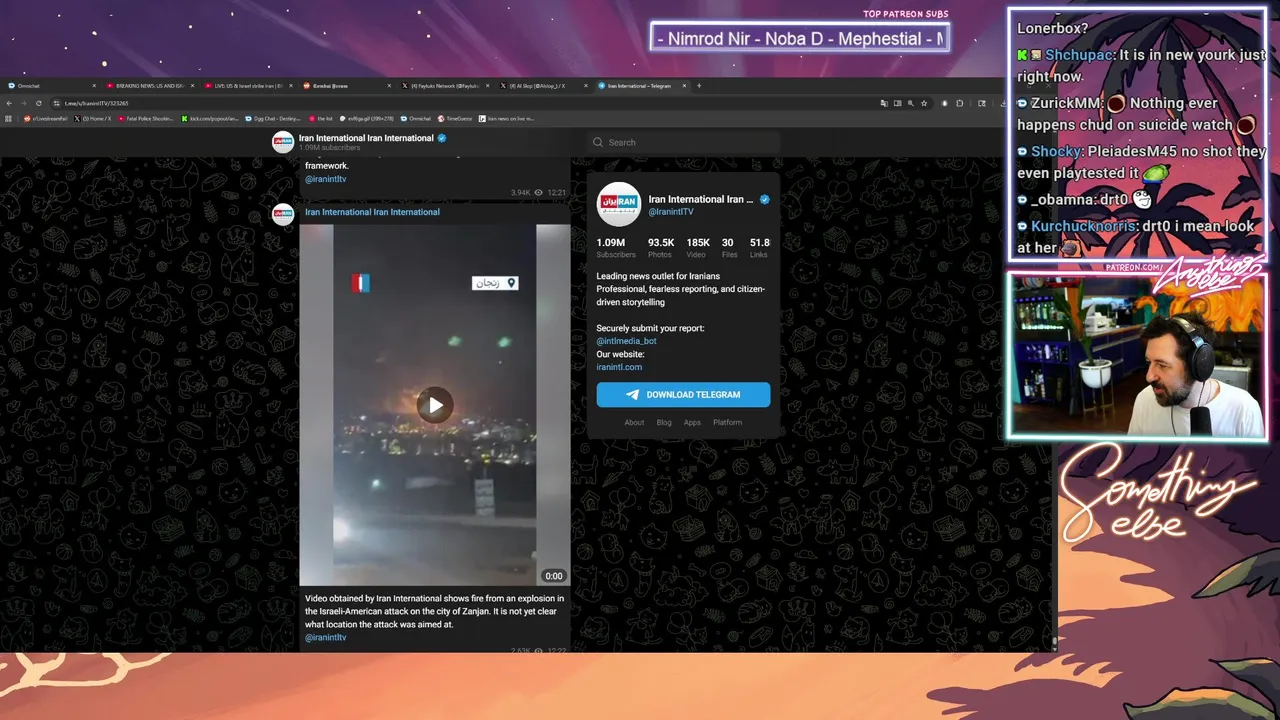Click the views eye icon on the 12:21 post
1280x720 pixels.
tap(538, 192)
